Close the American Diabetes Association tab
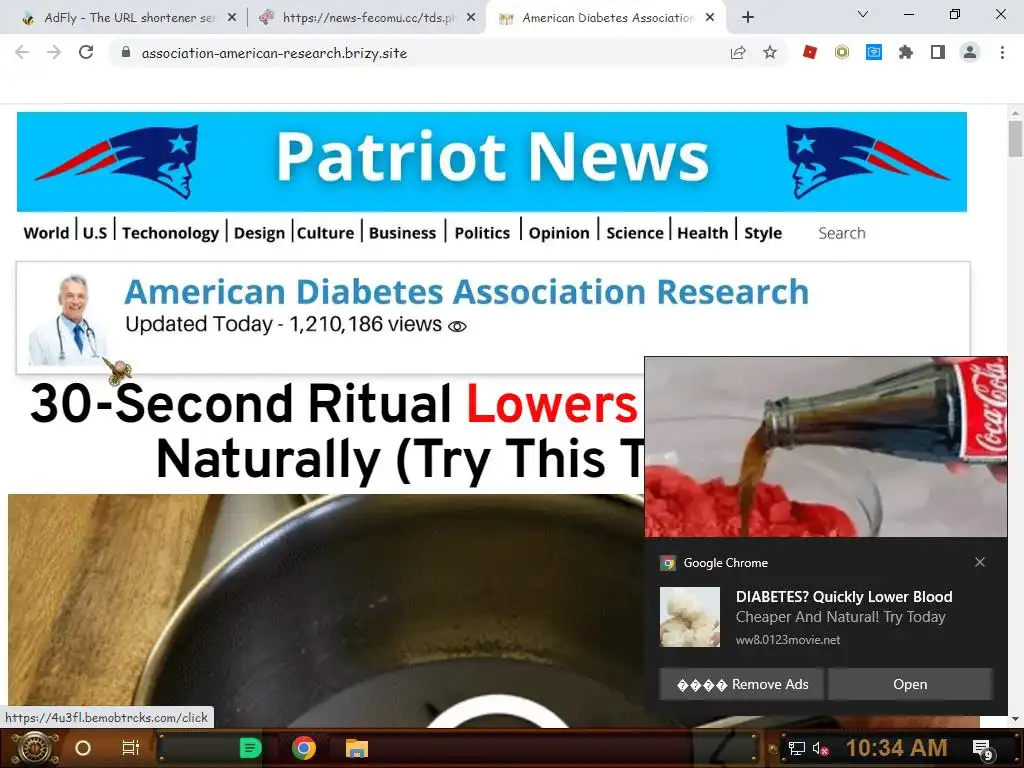Screen dimensions: 1024x768 point(710,18)
